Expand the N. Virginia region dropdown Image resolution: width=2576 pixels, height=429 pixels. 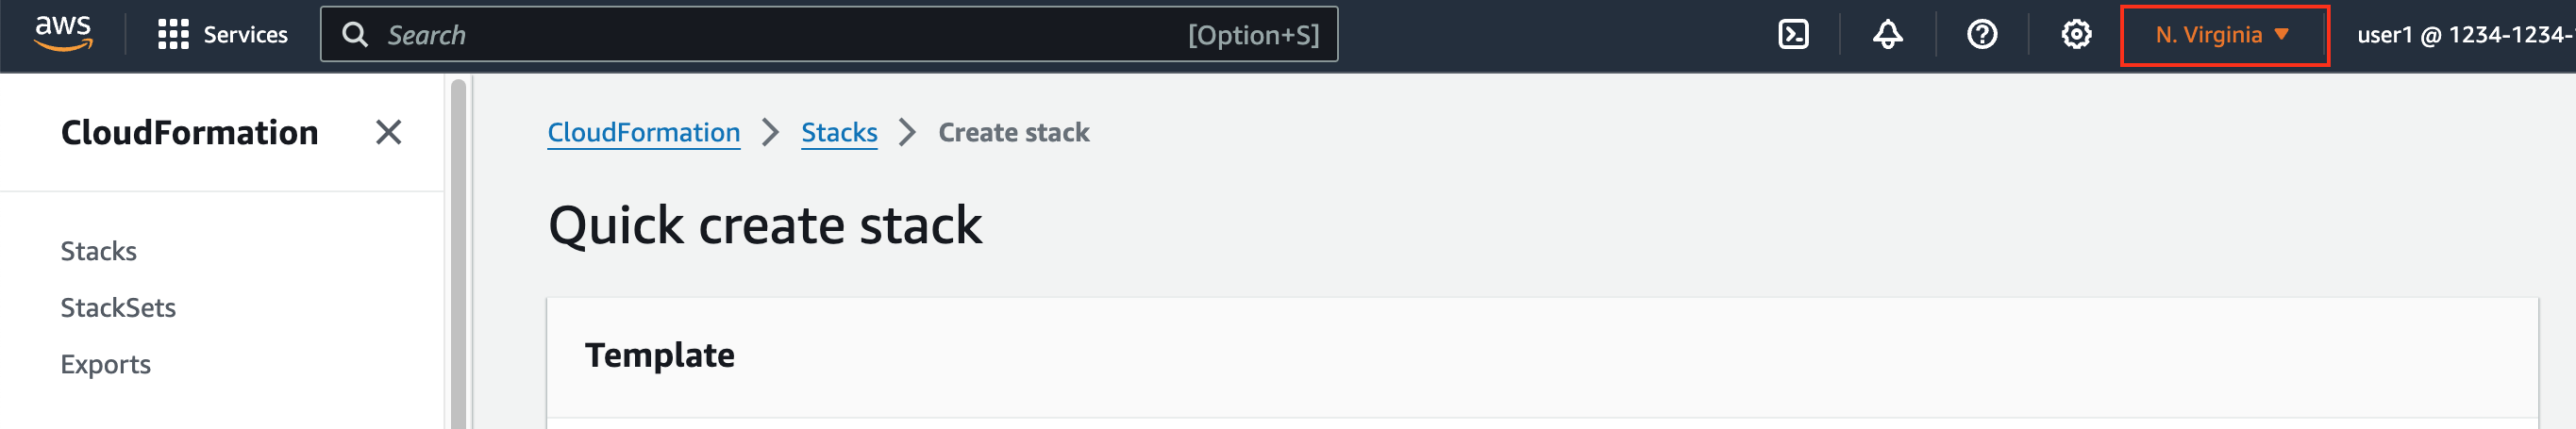tap(2223, 35)
